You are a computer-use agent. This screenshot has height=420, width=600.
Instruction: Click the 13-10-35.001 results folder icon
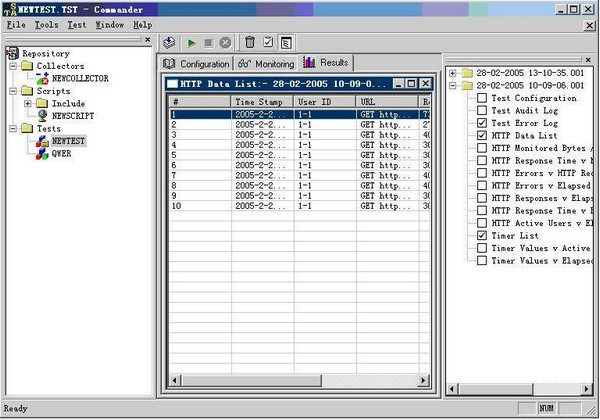467,73
